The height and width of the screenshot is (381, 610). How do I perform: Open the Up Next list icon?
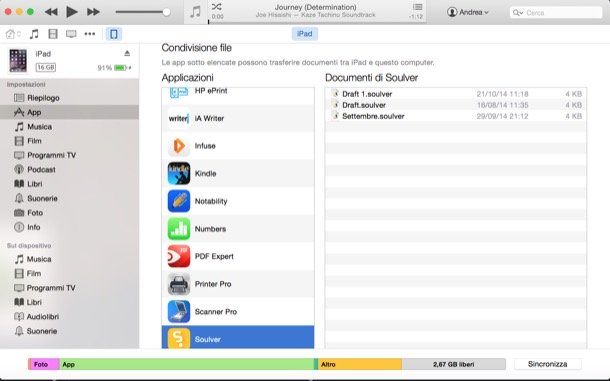pos(417,7)
